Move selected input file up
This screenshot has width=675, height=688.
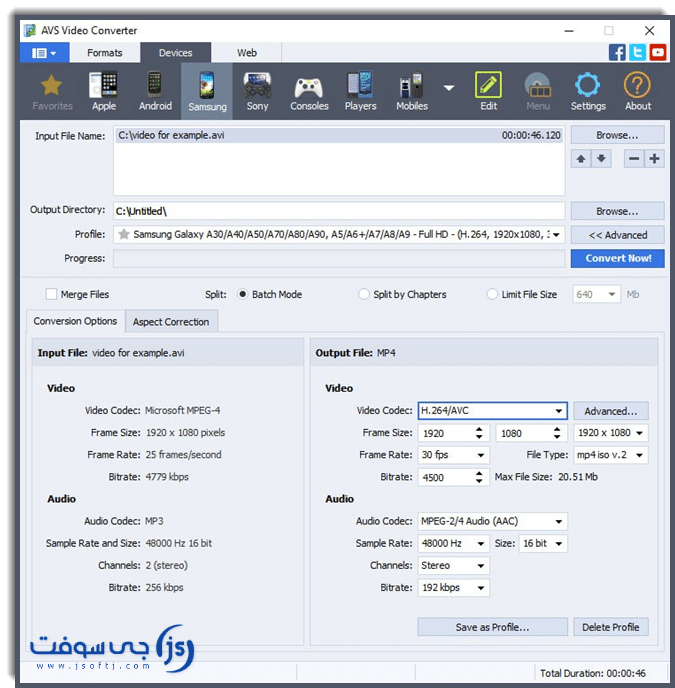[581, 159]
